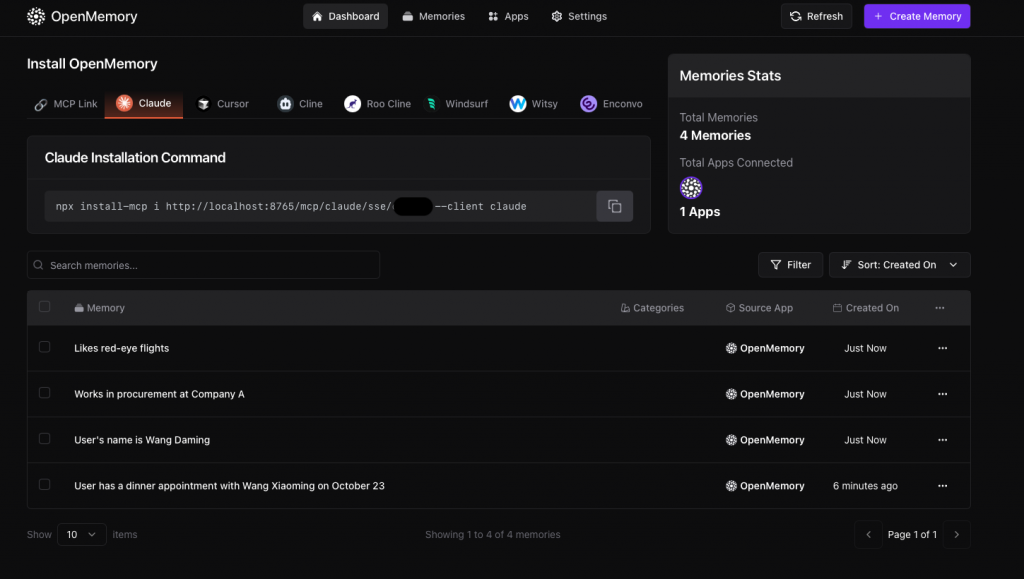Check the box for Works in procurement row
Image resolution: width=1024 pixels, height=579 pixels.
point(44,393)
